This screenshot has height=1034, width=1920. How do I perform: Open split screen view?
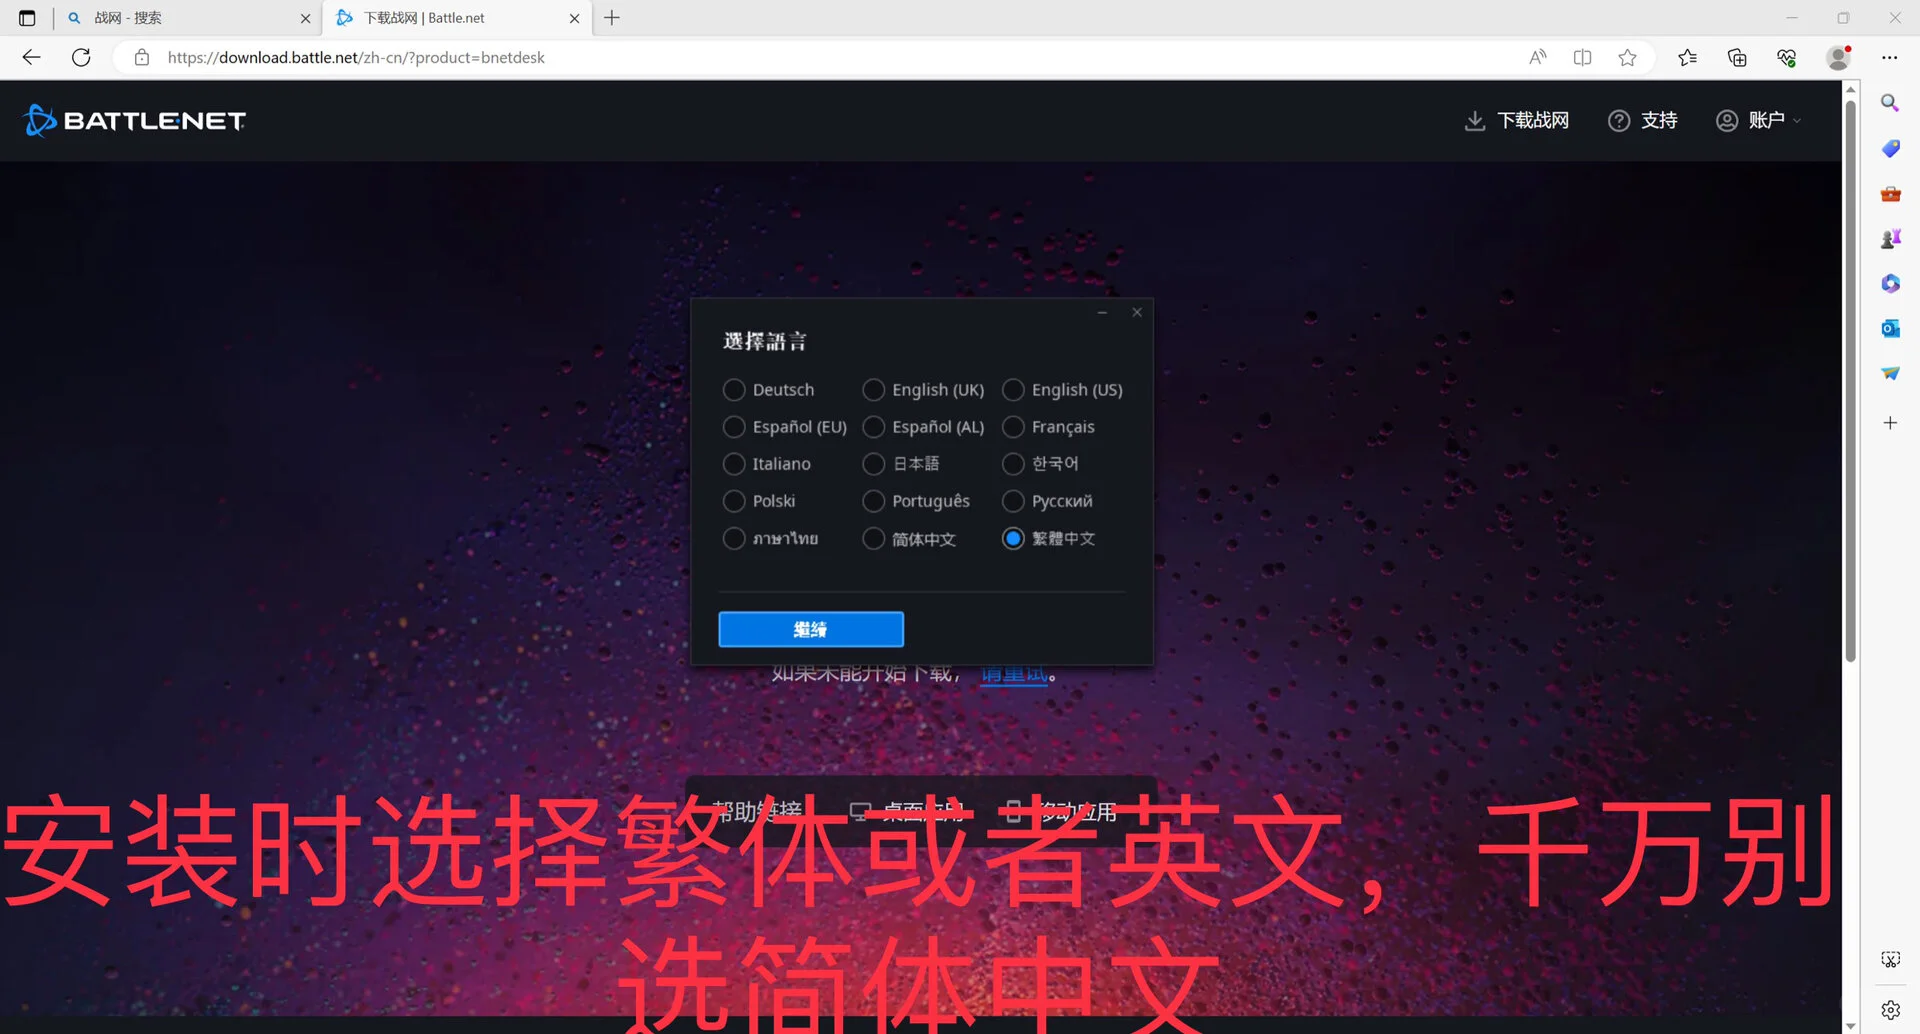click(1582, 57)
